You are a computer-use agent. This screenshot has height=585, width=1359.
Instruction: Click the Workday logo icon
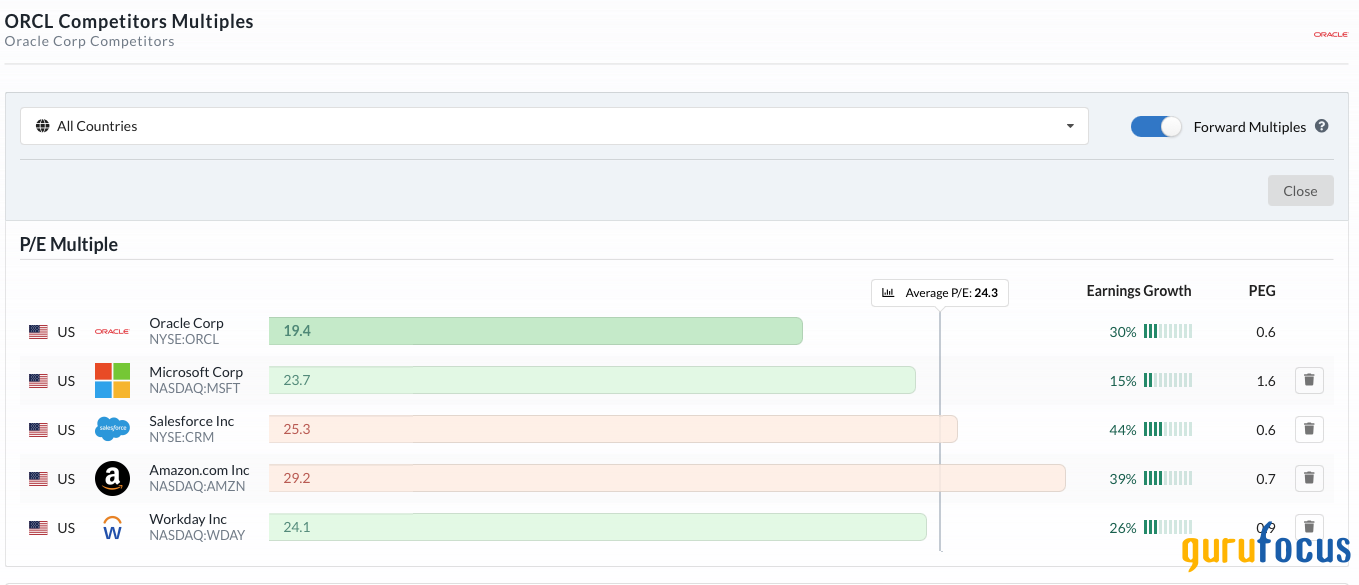click(112, 527)
